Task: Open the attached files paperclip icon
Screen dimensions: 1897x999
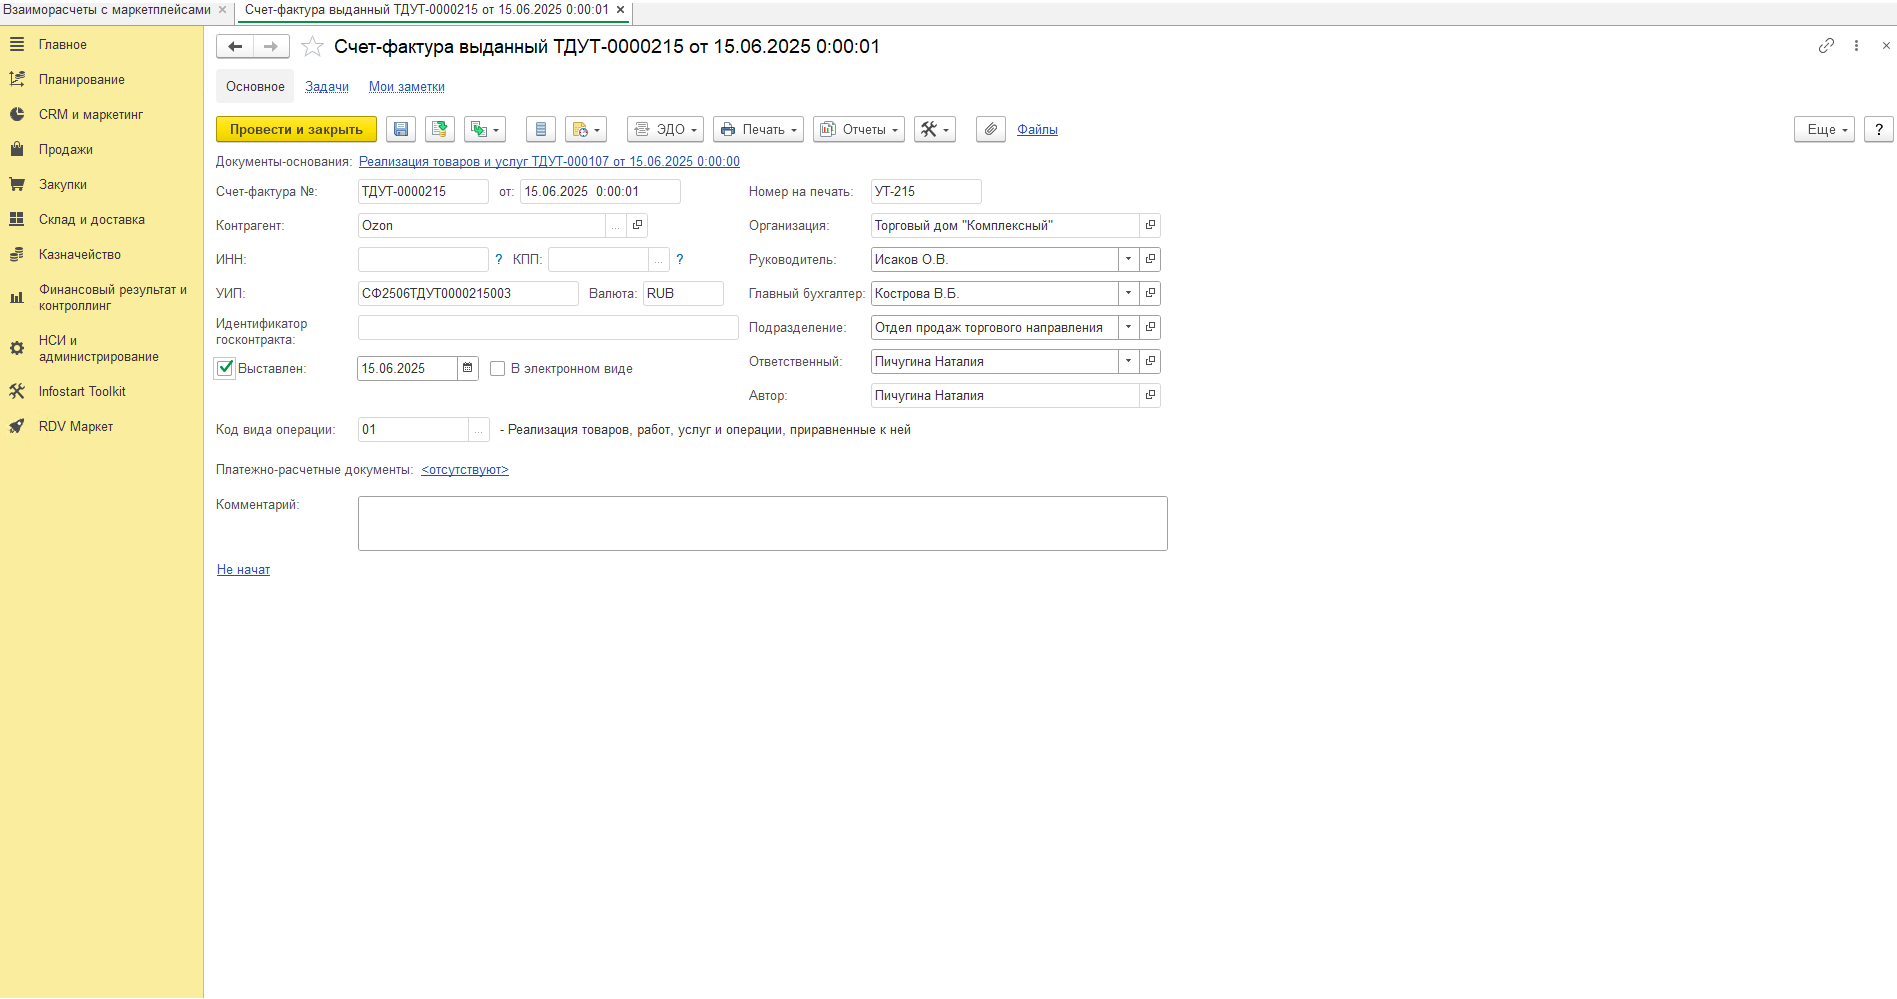Action: [x=990, y=129]
